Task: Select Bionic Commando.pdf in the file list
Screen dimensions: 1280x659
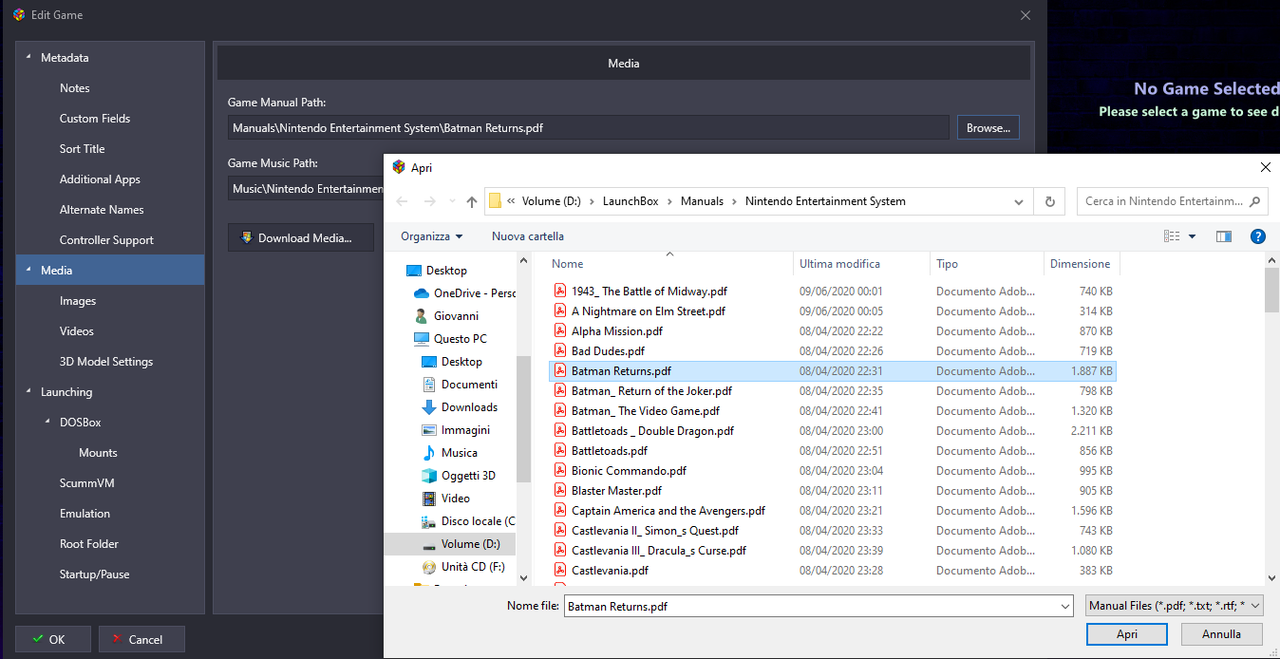Action: 628,471
